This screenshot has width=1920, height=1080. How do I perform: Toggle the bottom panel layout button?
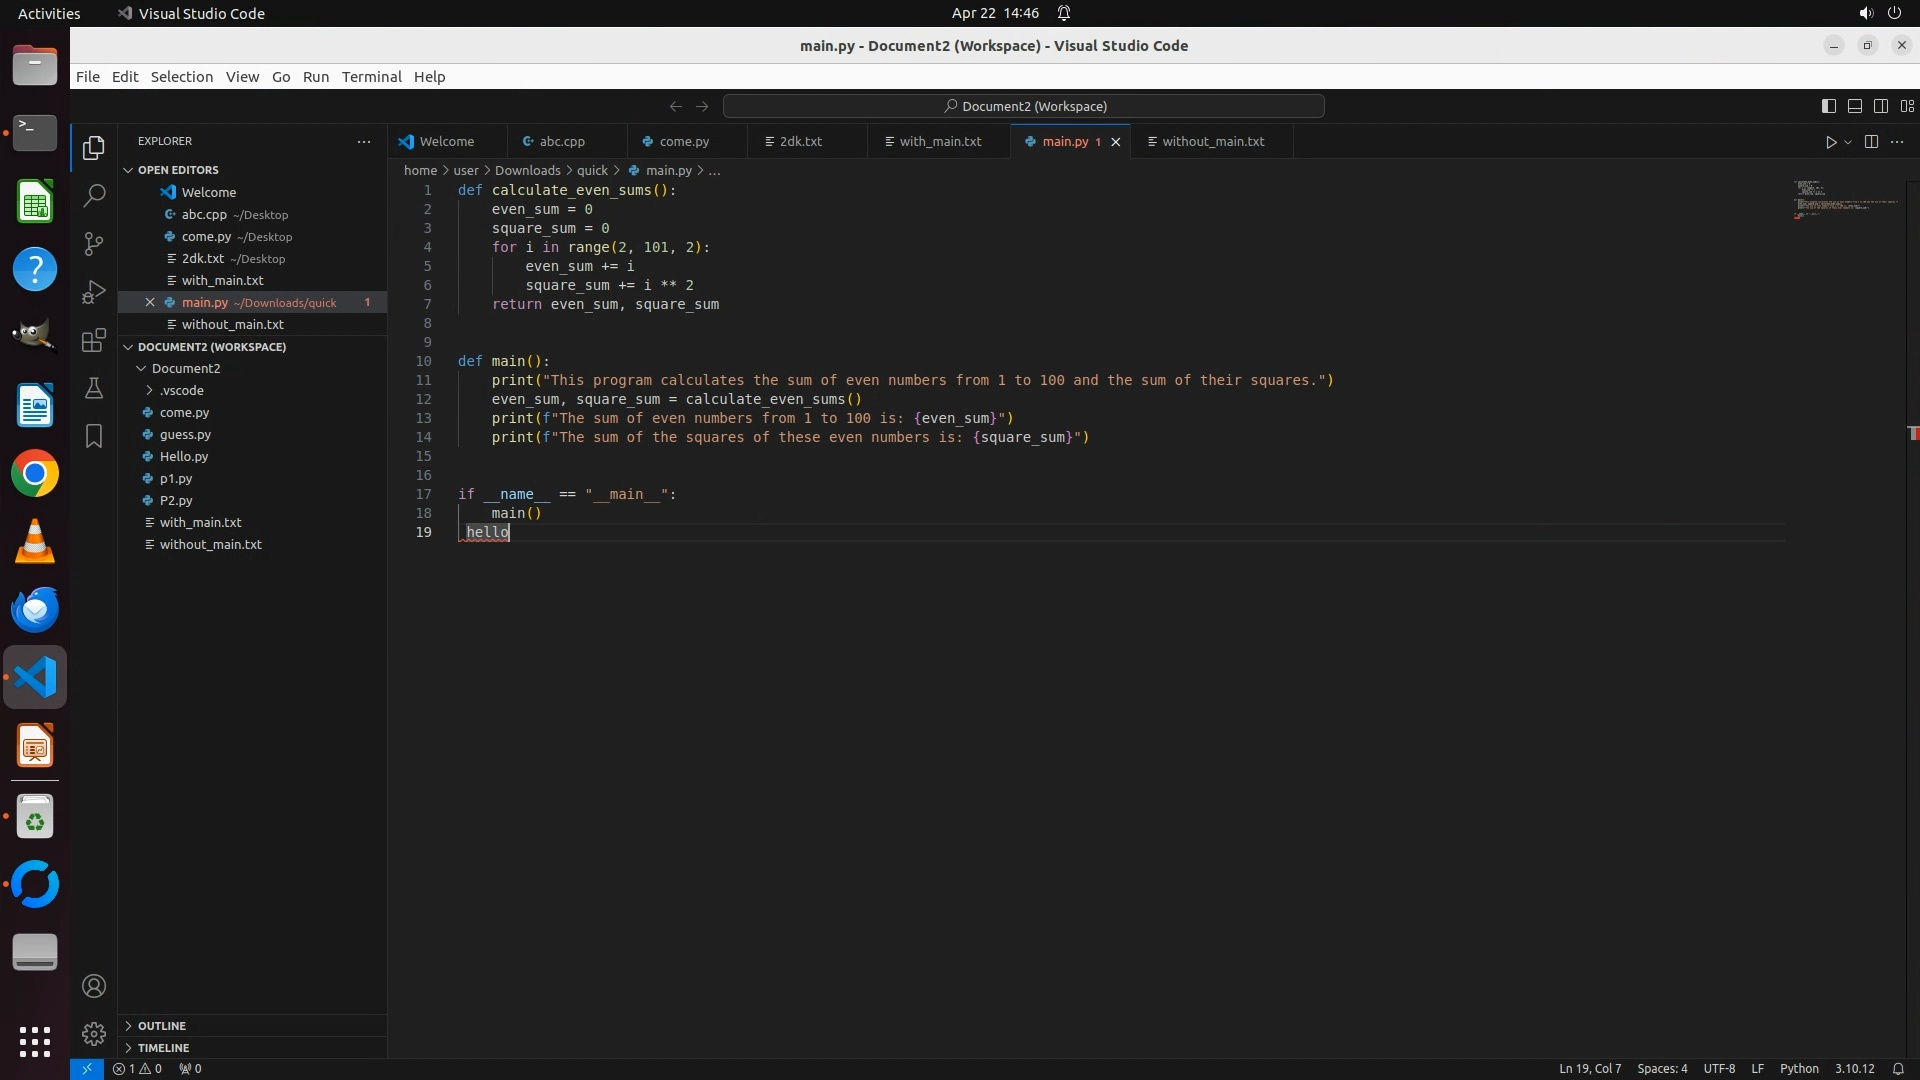point(1854,106)
